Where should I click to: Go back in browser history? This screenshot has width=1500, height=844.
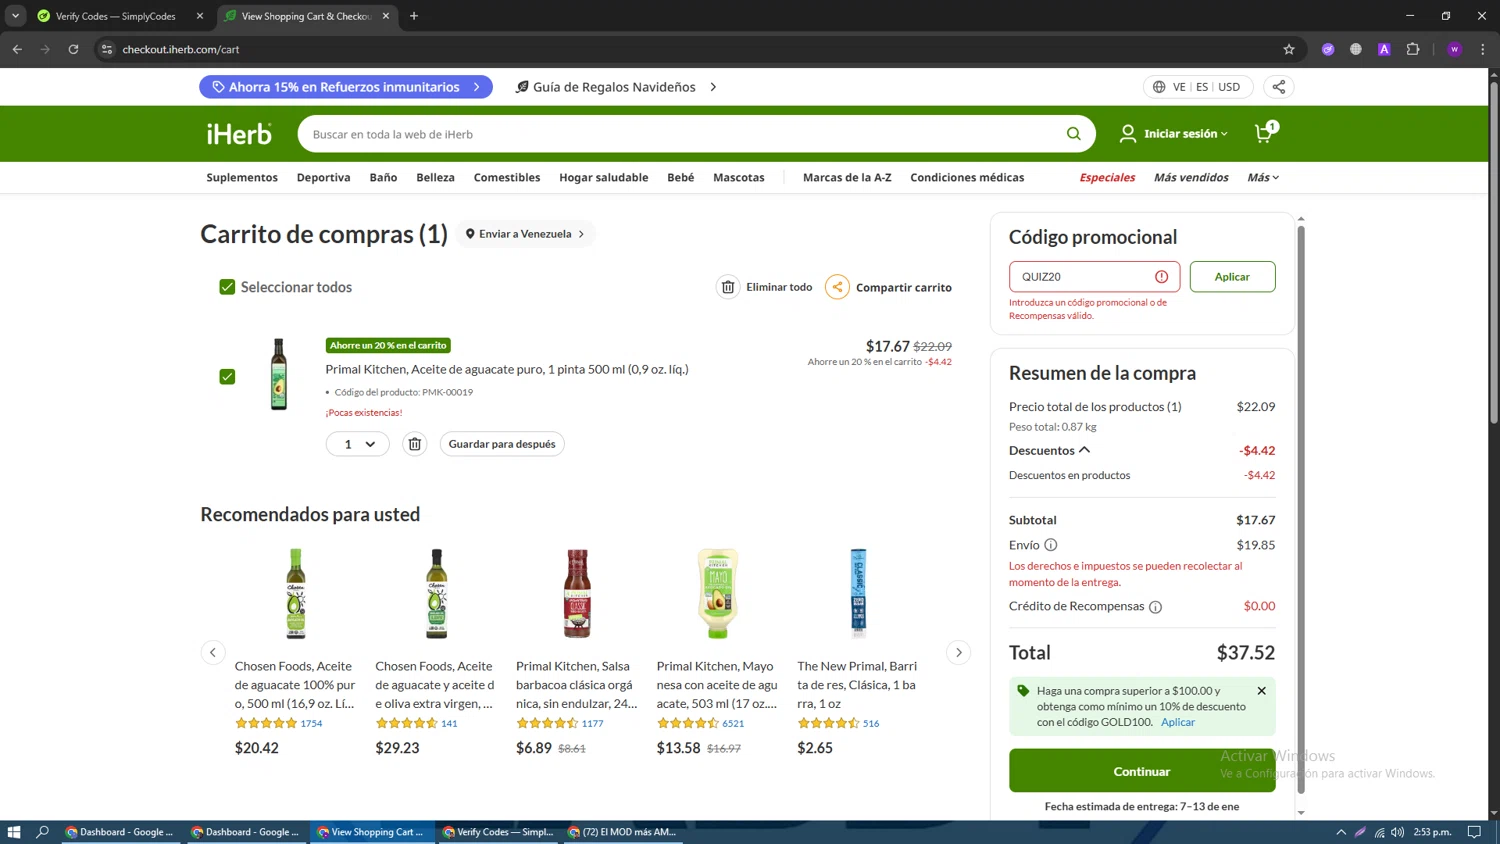pos(17,49)
